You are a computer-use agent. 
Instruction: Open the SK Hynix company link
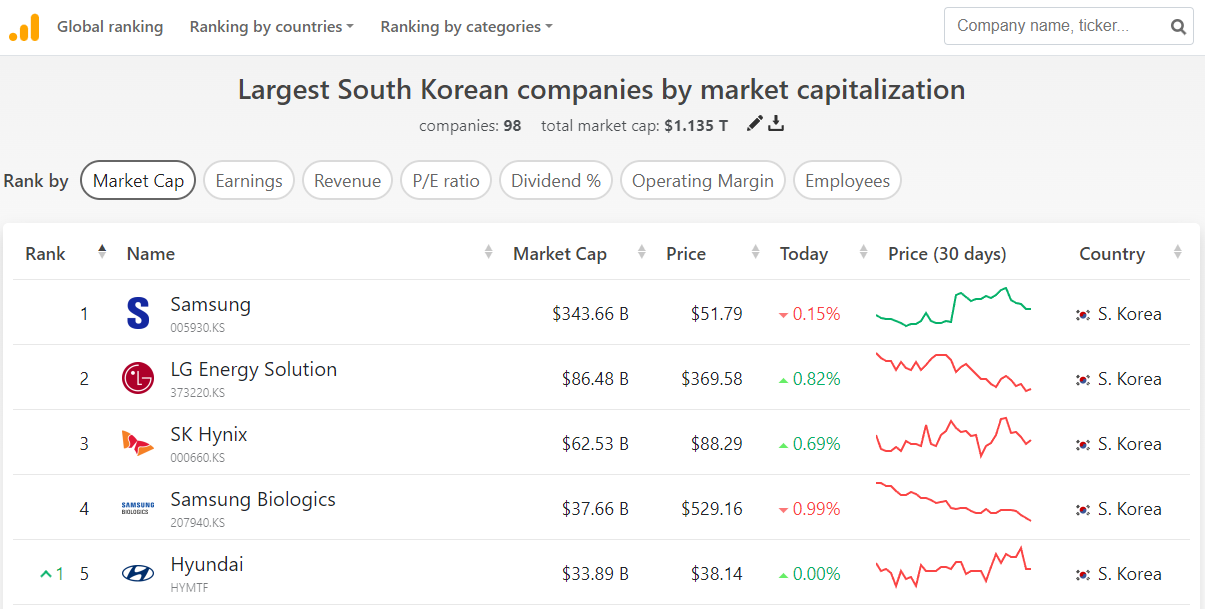pos(209,434)
